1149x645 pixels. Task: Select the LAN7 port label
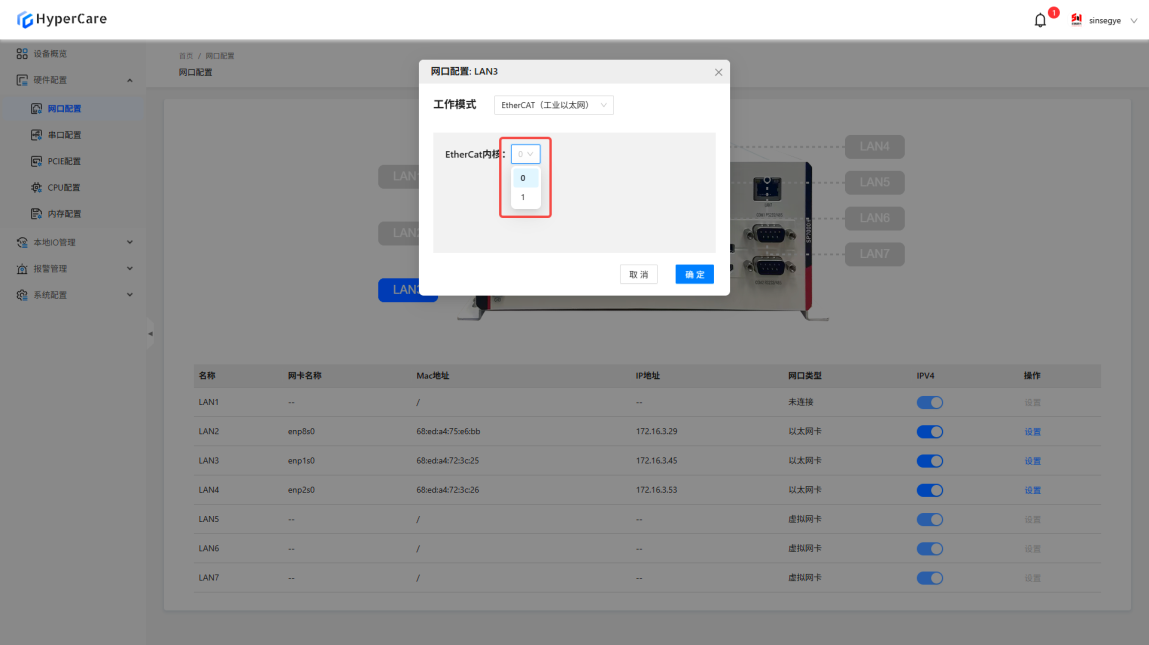click(x=874, y=254)
